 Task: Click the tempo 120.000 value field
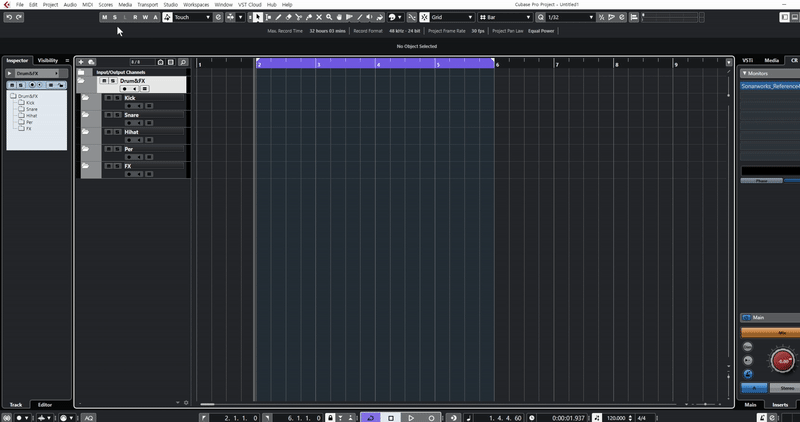point(616,418)
